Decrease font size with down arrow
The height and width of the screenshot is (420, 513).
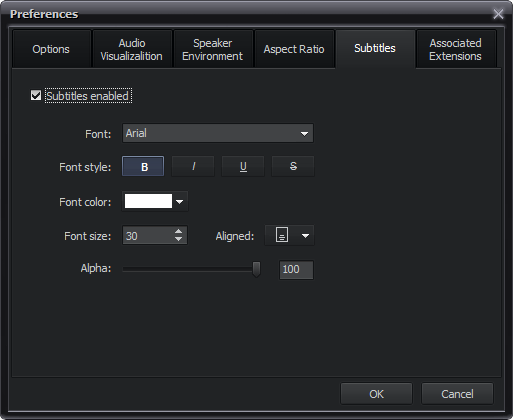point(178,239)
